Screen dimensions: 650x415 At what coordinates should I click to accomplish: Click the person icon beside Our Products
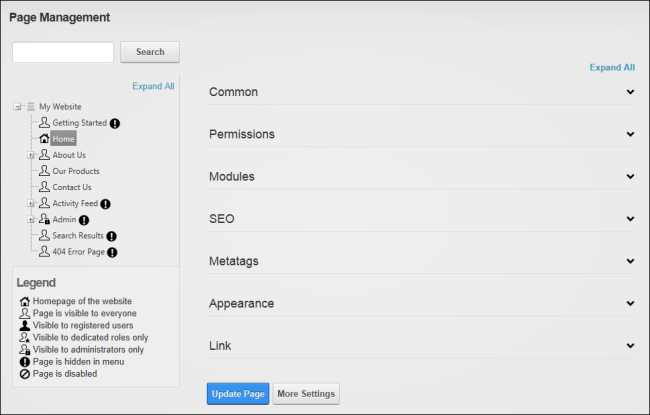click(44, 171)
